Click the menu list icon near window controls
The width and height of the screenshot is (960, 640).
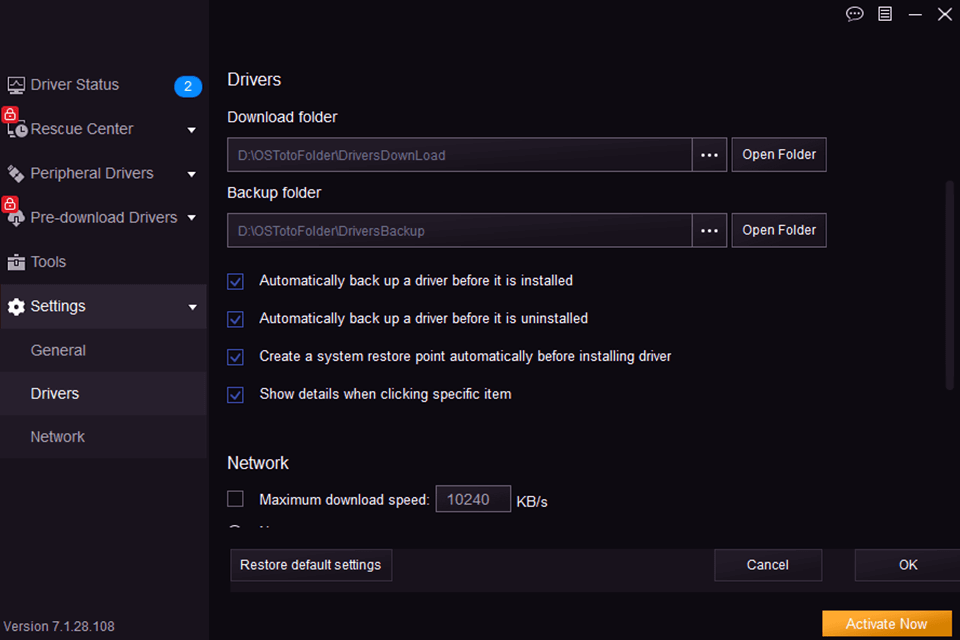(x=884, y=14)
